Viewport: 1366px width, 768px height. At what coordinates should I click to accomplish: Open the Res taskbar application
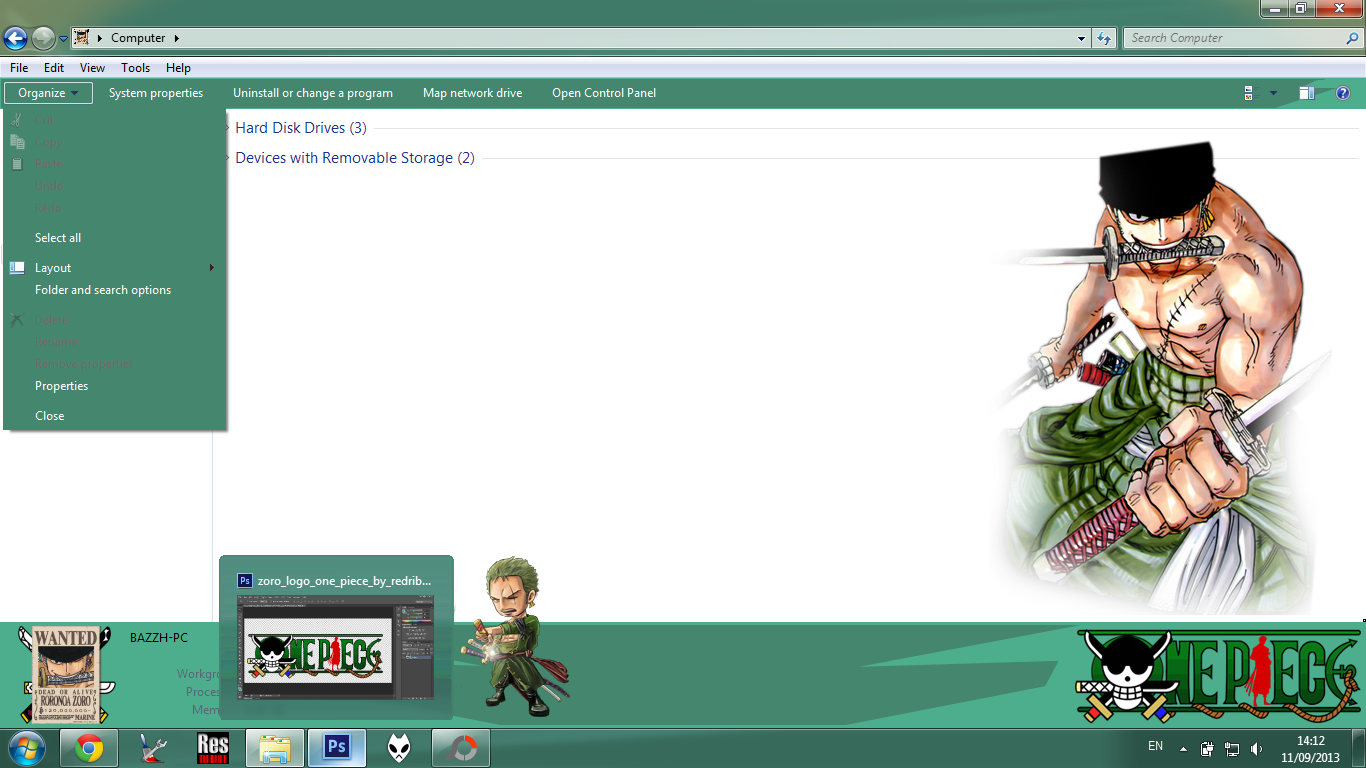pyautogui.click(x=213, y=748)
